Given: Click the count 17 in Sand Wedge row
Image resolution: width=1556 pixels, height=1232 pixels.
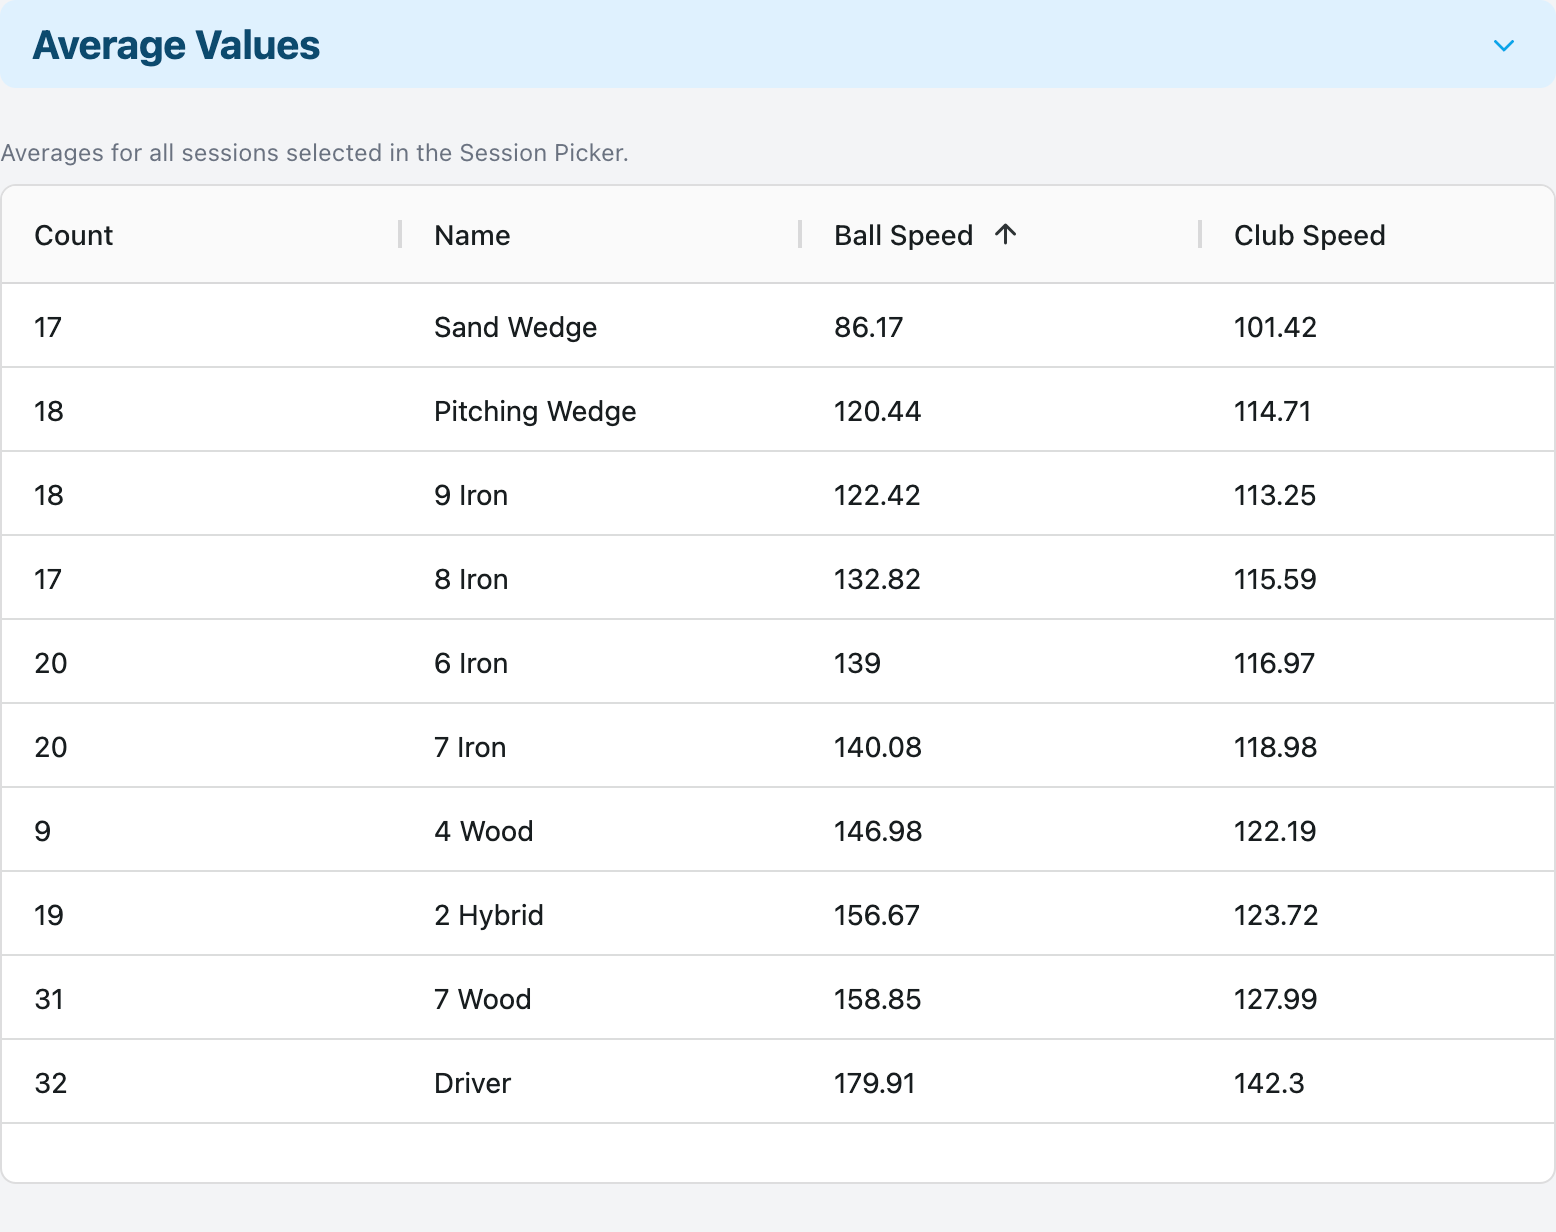Looking at the screenshot, I should (48, 327).
